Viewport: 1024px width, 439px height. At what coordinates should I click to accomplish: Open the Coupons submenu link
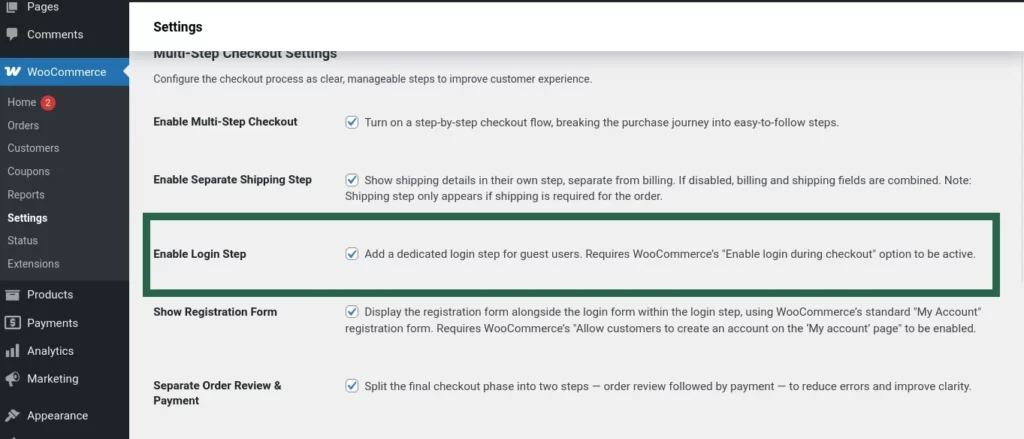28,171
